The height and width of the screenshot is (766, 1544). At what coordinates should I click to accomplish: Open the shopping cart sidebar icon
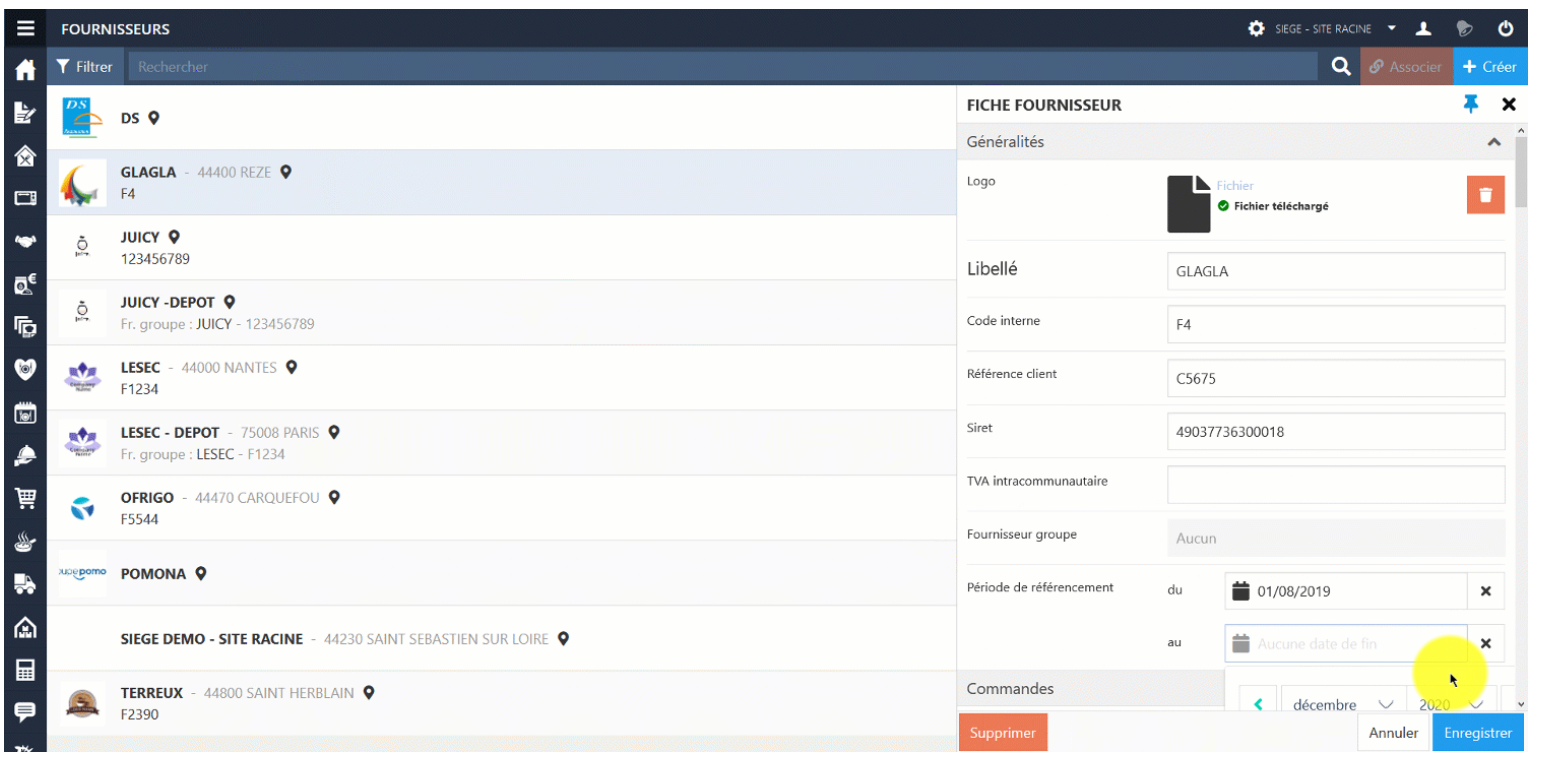(x=25, y=498)
